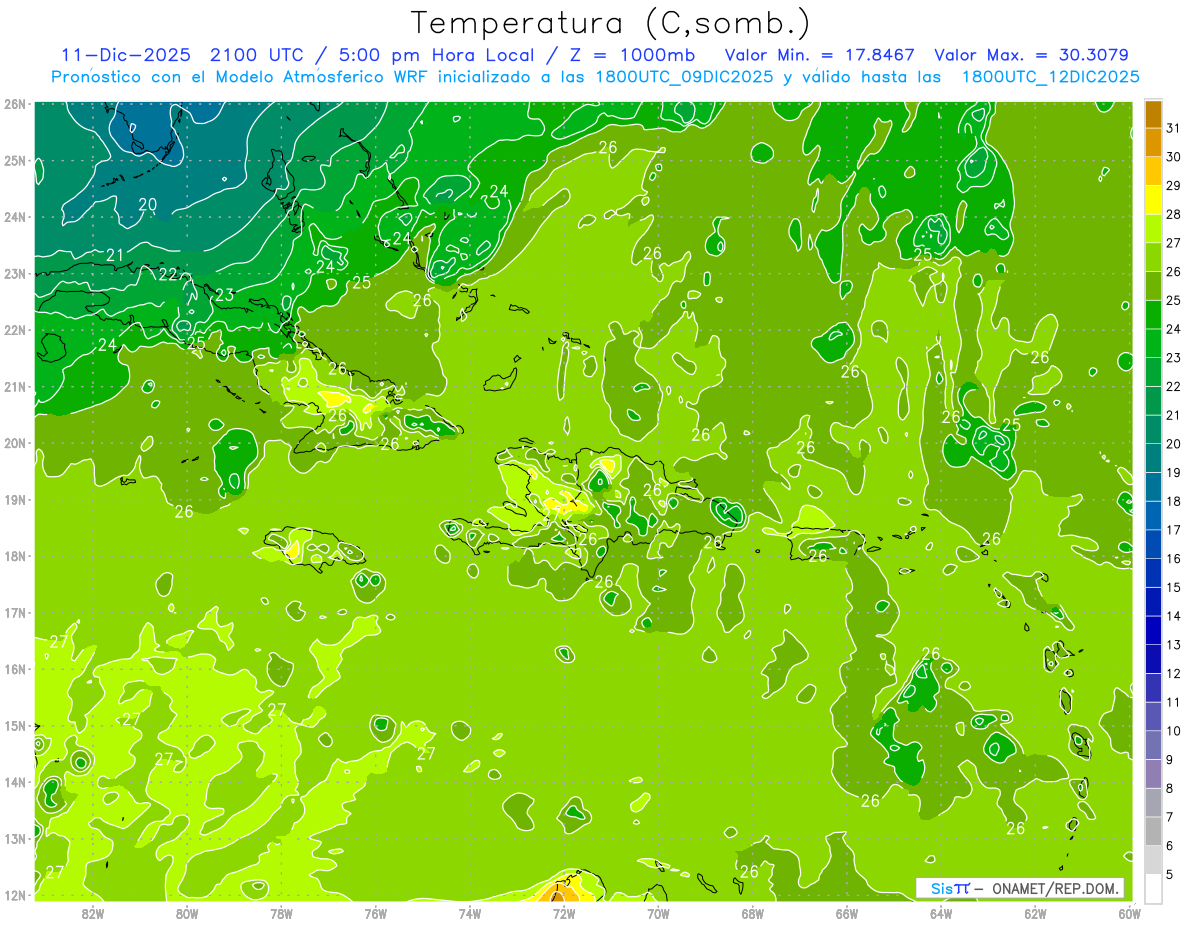Click the '60W' longitude axis label
Image resolution: width=1200 pixels, height=927 pixels.
[x=1130, y=913]
